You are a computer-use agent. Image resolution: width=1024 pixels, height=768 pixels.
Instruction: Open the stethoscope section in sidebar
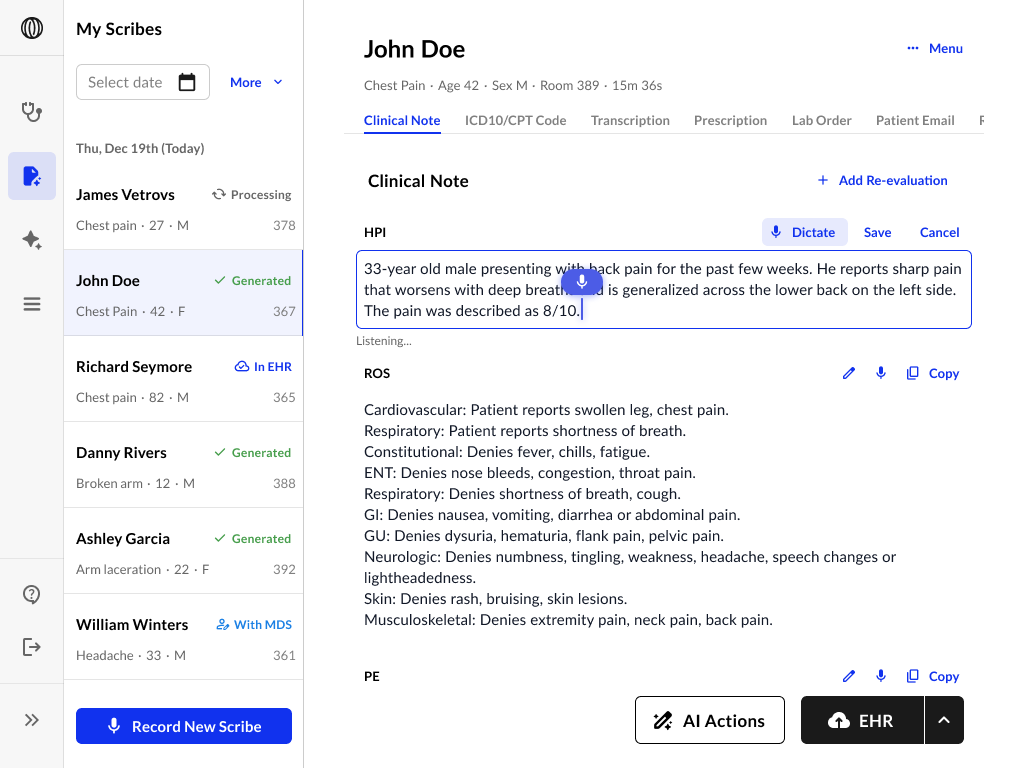point(31,112)
